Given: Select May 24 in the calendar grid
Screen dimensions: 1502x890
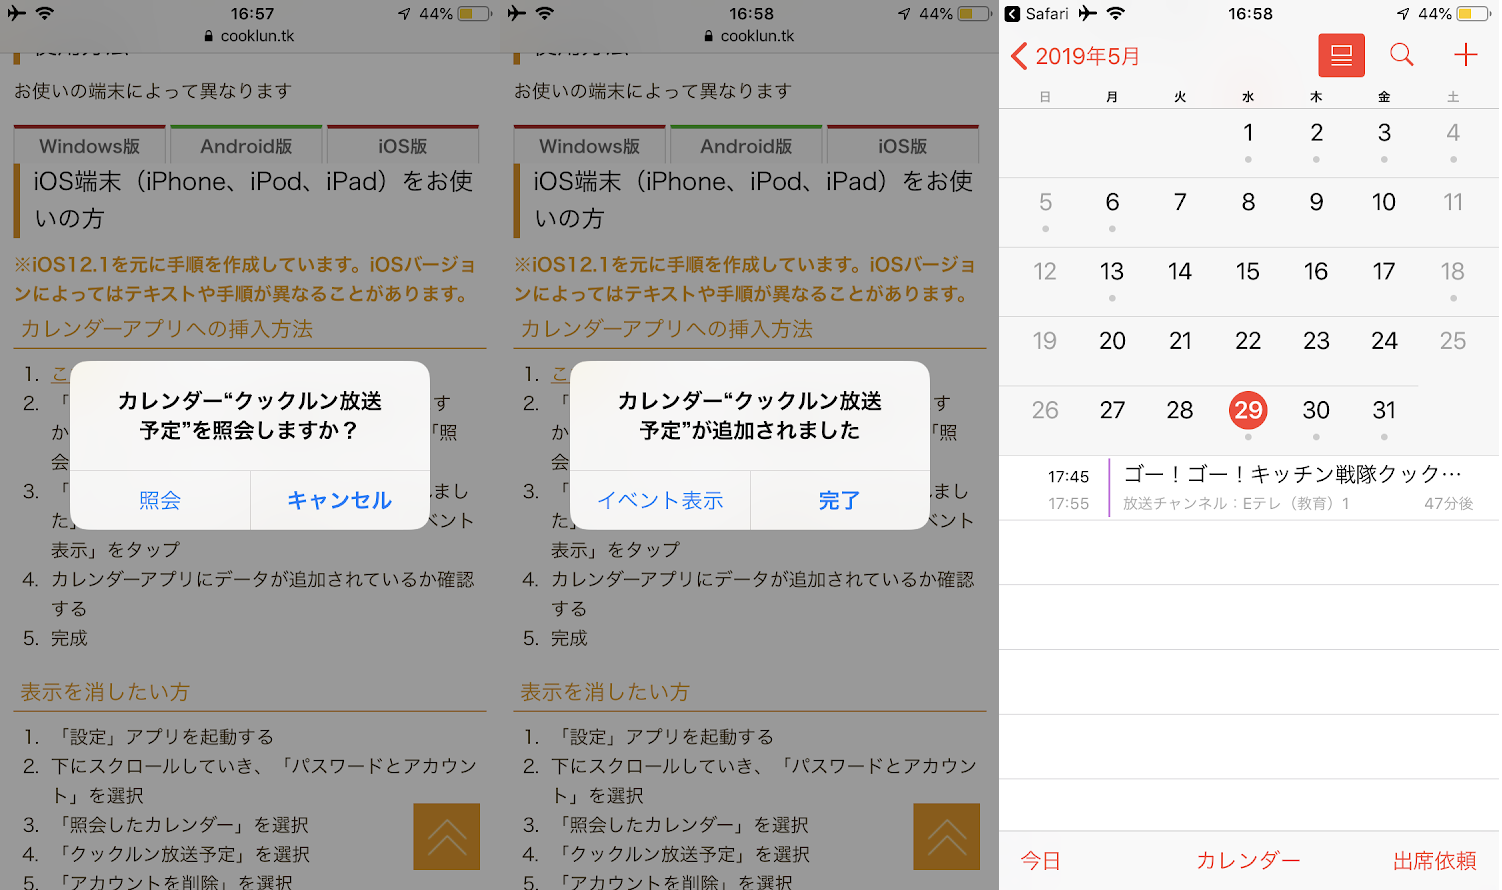Looking at the screenshot, I should pyautogui.click(x=1384, y=341).
